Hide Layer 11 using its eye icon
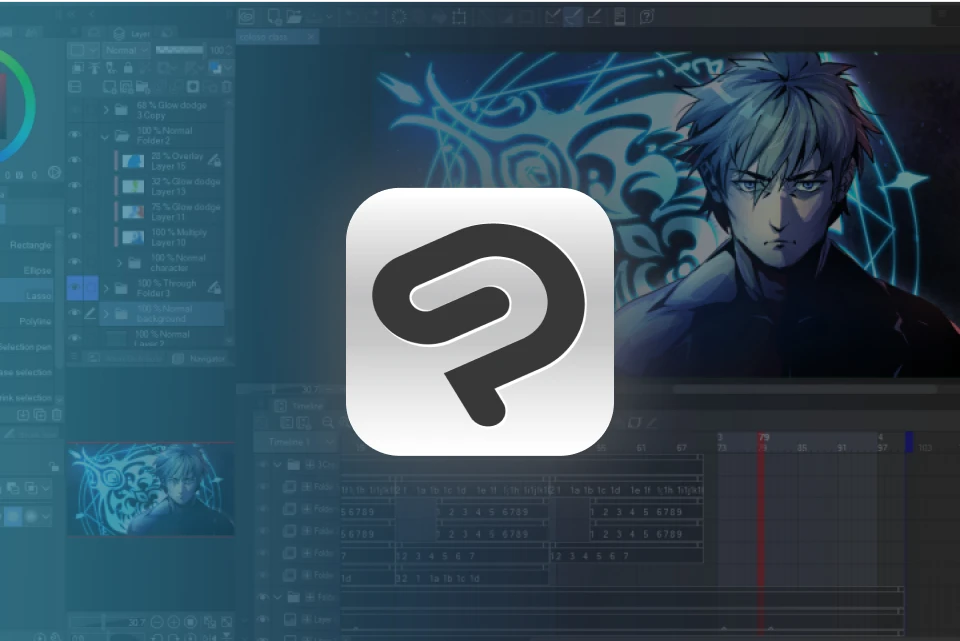 point(75,211)
